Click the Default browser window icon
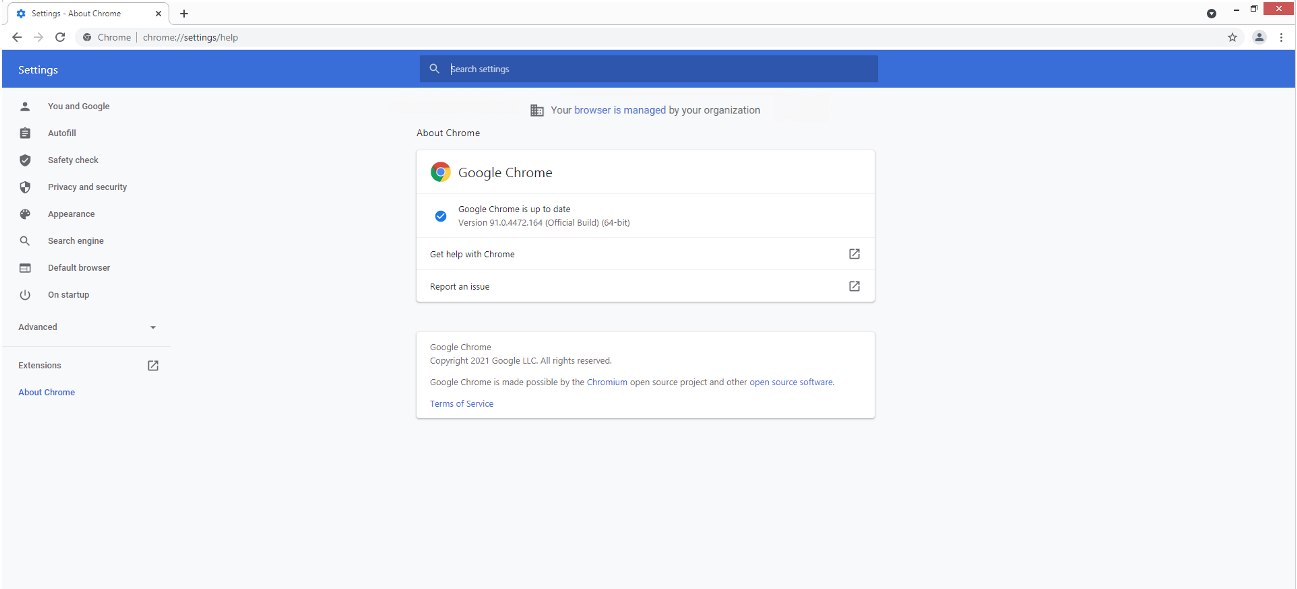Screen dimensions: 1297x589 [x=25, y=268]
